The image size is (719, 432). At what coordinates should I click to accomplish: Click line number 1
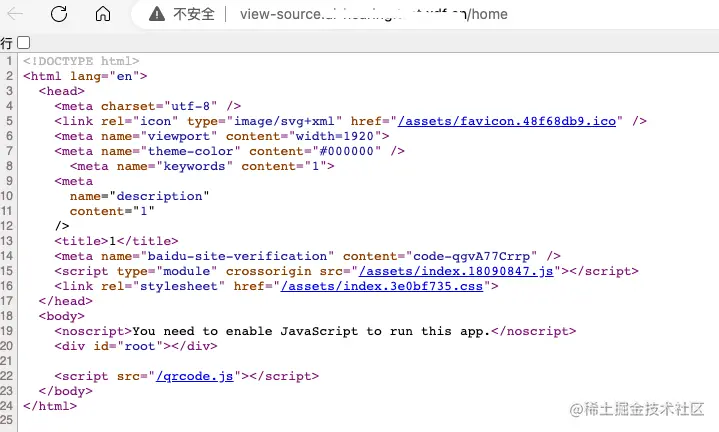click(9, 61)
